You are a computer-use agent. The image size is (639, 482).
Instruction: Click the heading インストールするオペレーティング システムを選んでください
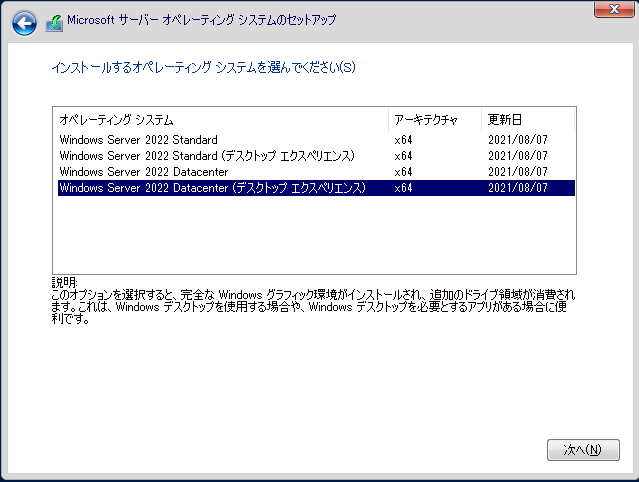[203, 67]
